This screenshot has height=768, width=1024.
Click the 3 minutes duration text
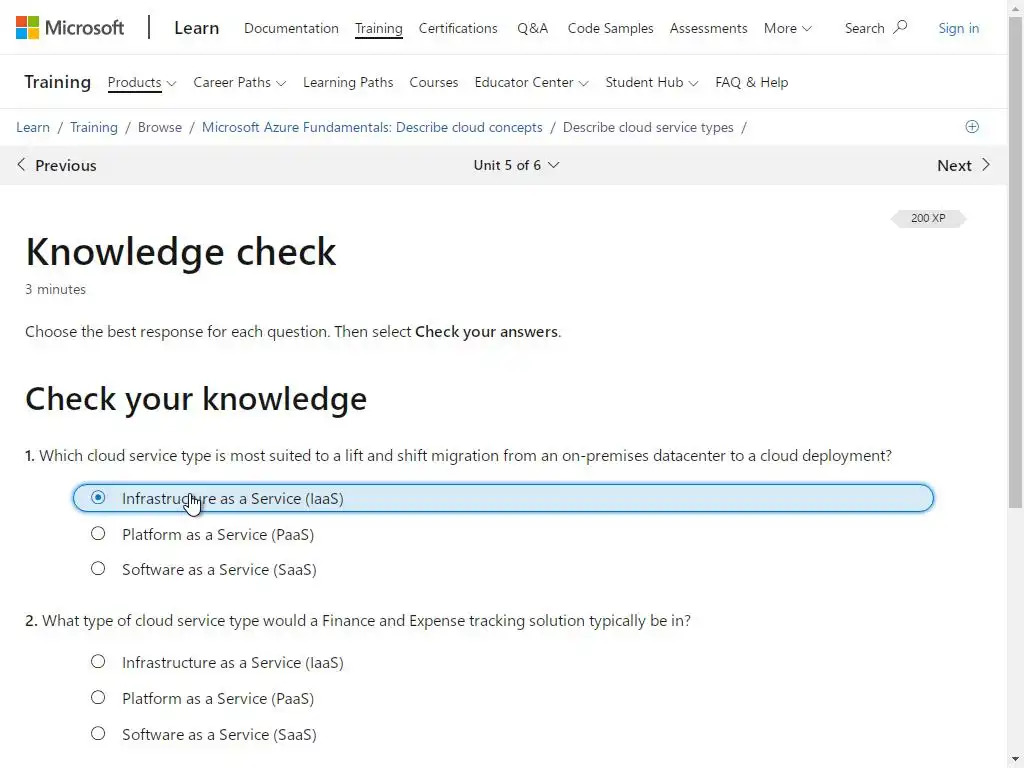tap(56, 289)
